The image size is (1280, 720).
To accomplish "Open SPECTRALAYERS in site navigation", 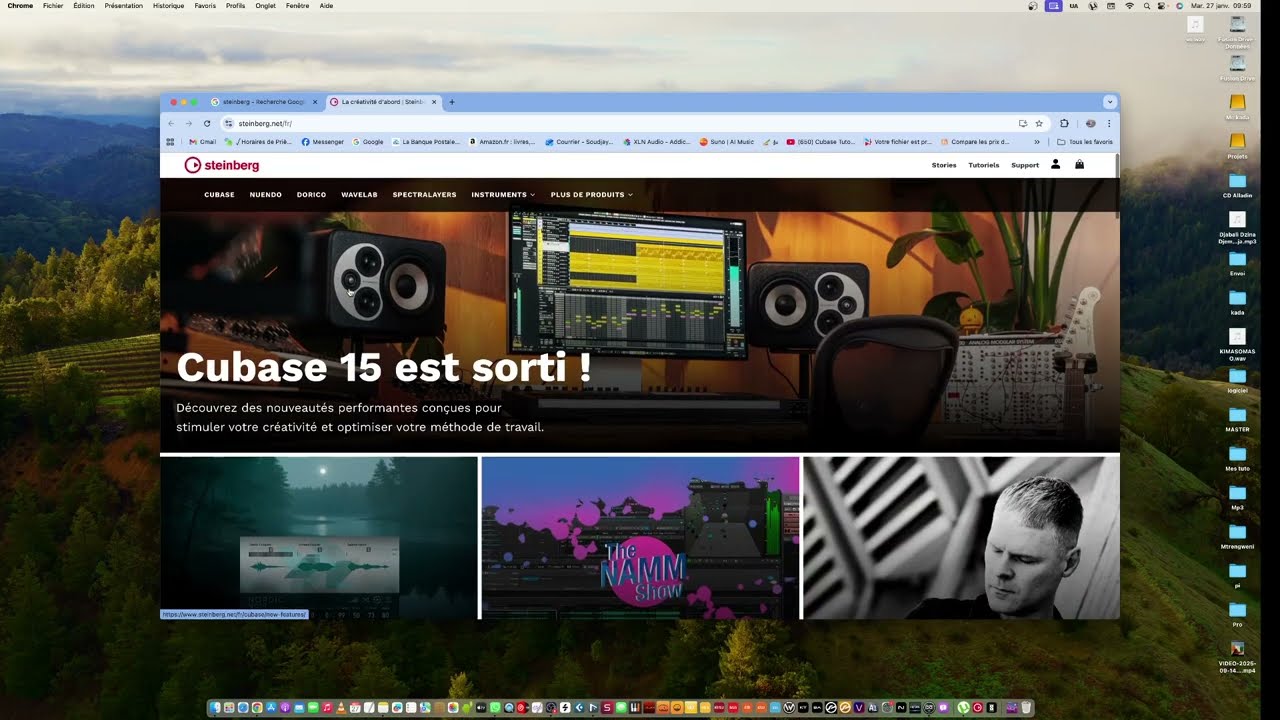I will 424,195.
